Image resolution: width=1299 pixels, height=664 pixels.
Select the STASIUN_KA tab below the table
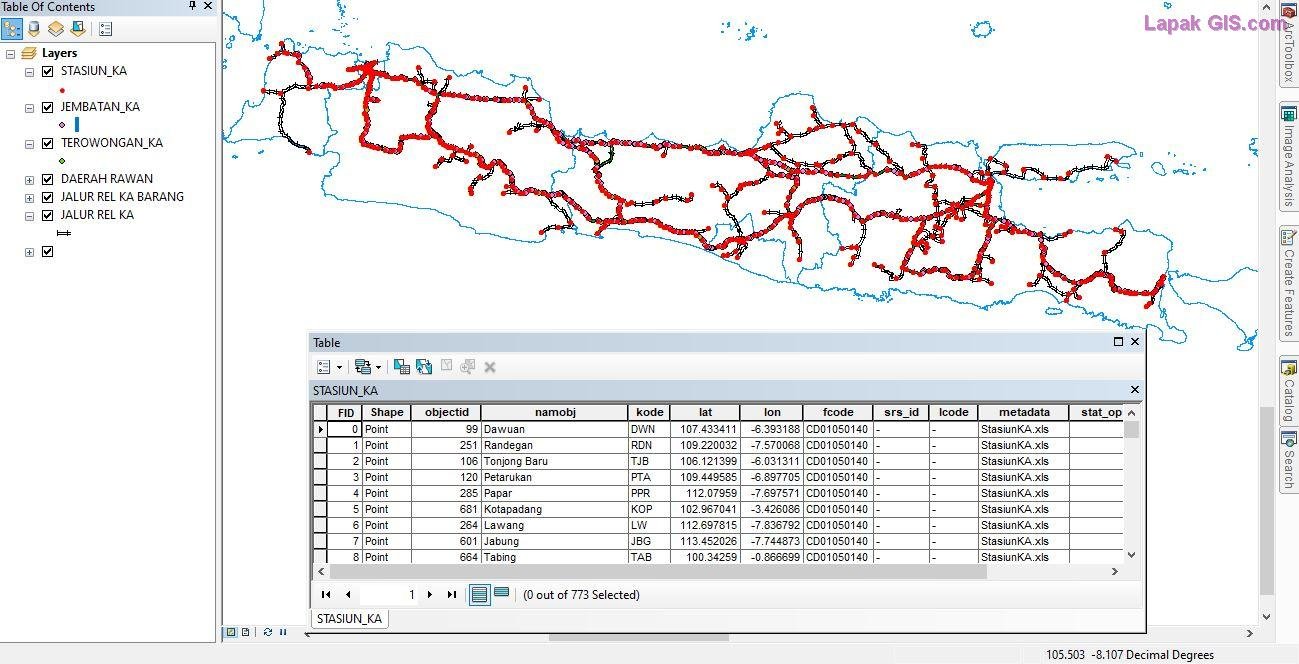tap(349, 619)
